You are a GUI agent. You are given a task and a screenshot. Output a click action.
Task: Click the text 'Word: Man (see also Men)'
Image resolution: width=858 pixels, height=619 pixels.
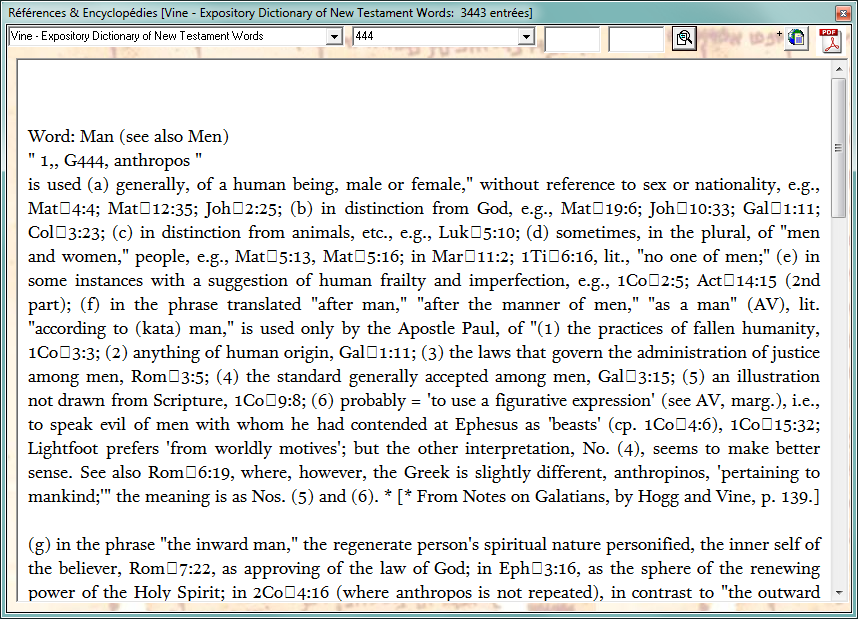[129, 136]
